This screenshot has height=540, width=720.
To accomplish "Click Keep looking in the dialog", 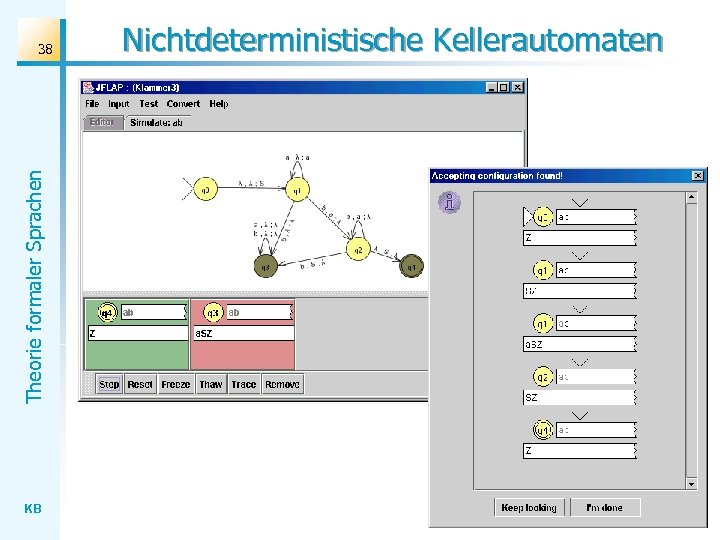I will click(x=529, y=507).
